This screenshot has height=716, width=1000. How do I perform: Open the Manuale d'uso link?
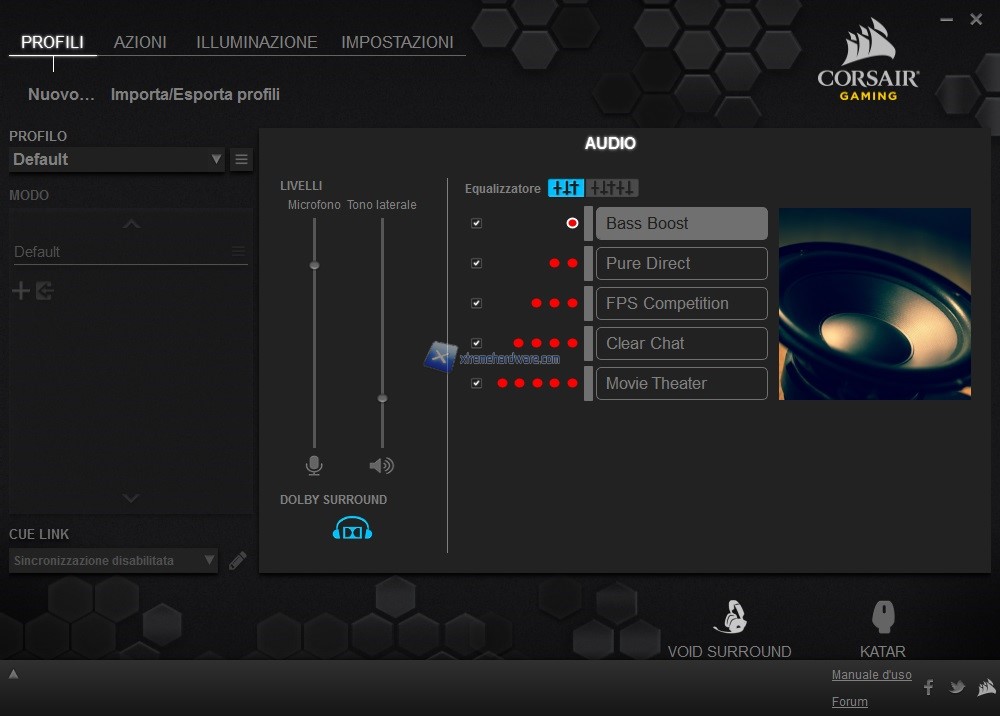coord(871,675)
